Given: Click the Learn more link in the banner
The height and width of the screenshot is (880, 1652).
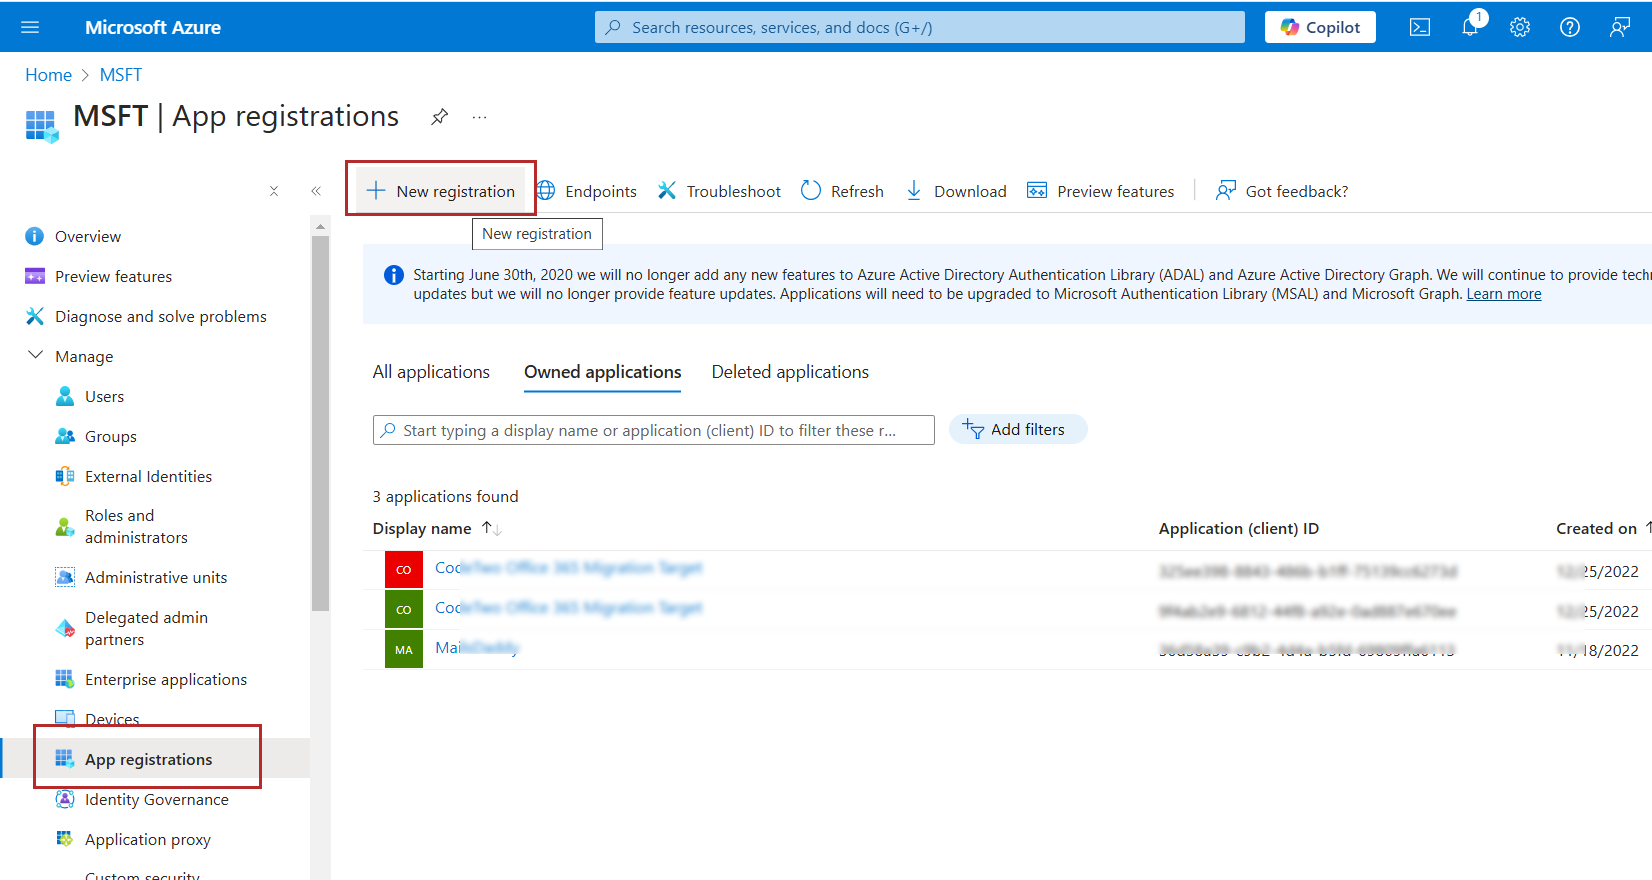Looking at the screenshot, I should (x=1503, y=294).
